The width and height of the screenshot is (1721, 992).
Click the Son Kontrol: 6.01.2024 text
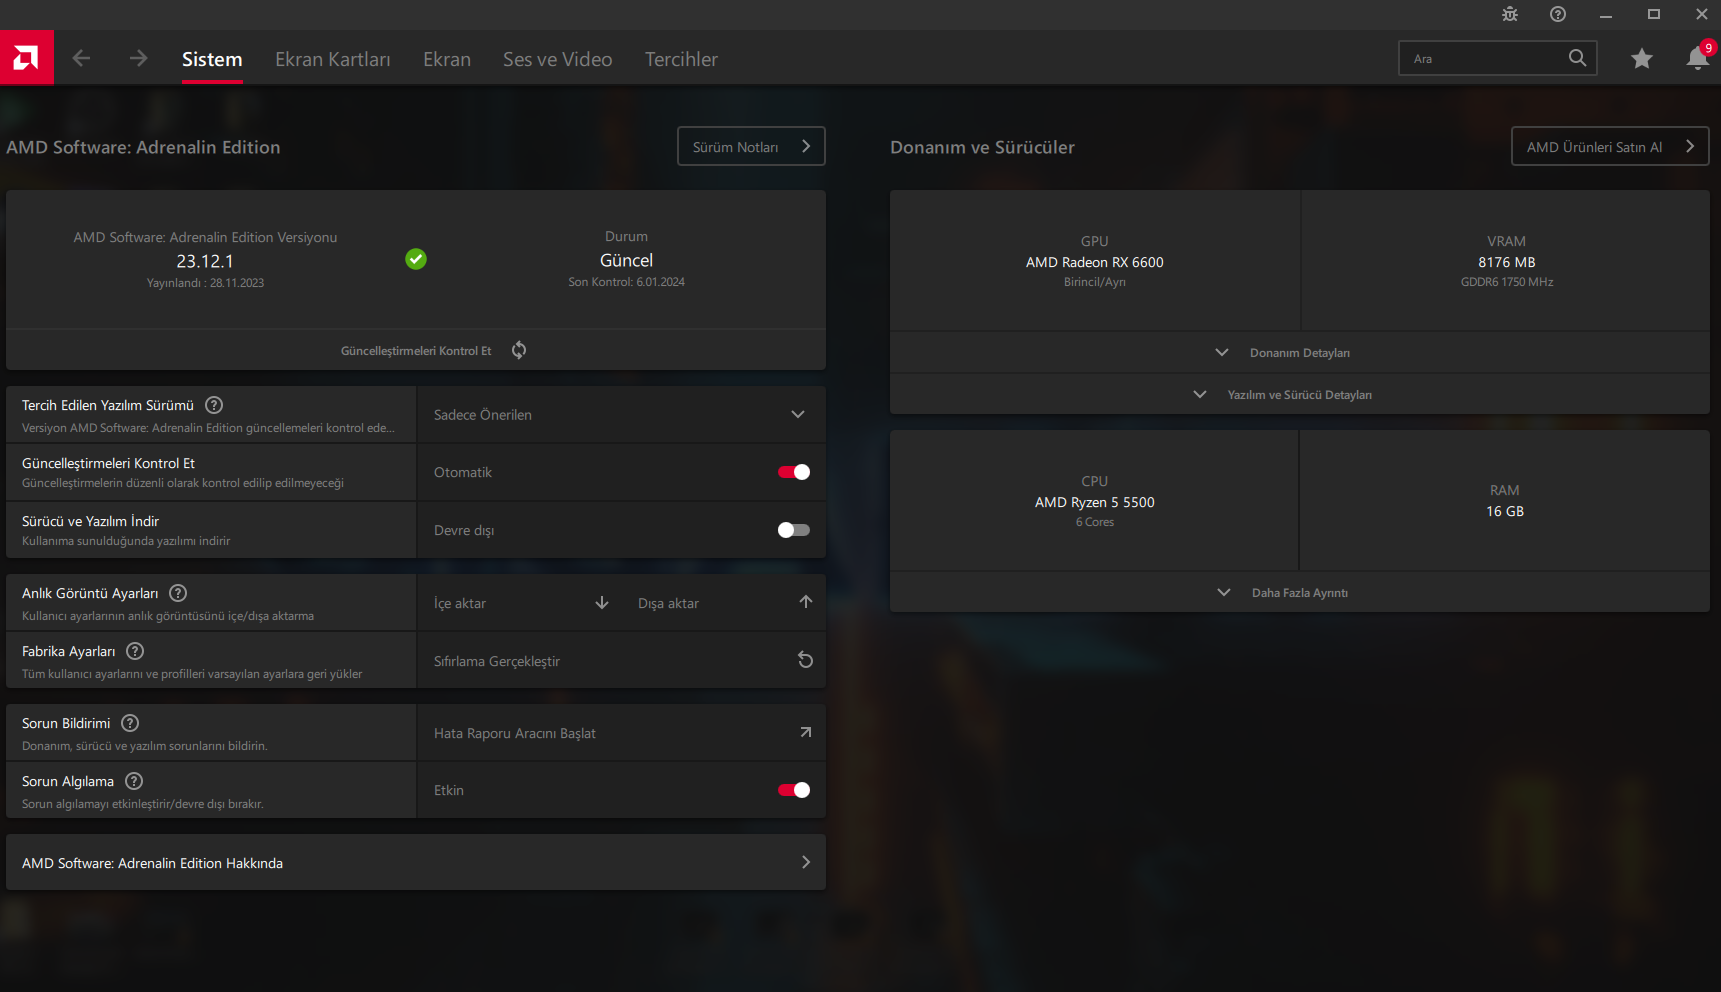coord(627,282)
